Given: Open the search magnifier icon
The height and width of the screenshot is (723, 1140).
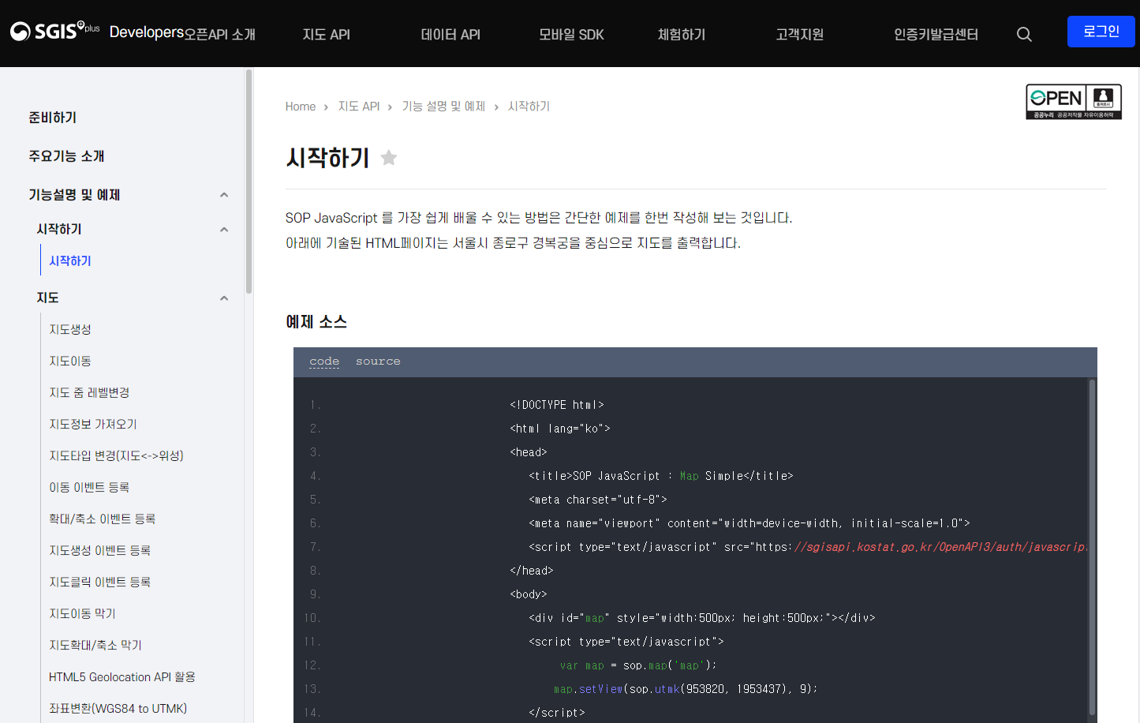Looking at the screenshot, I should [1024, 34].
